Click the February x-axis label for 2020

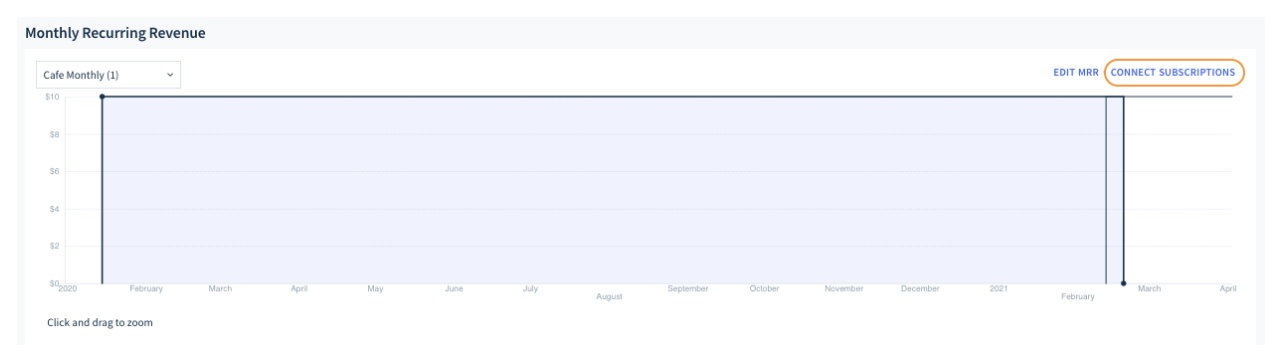146,289
